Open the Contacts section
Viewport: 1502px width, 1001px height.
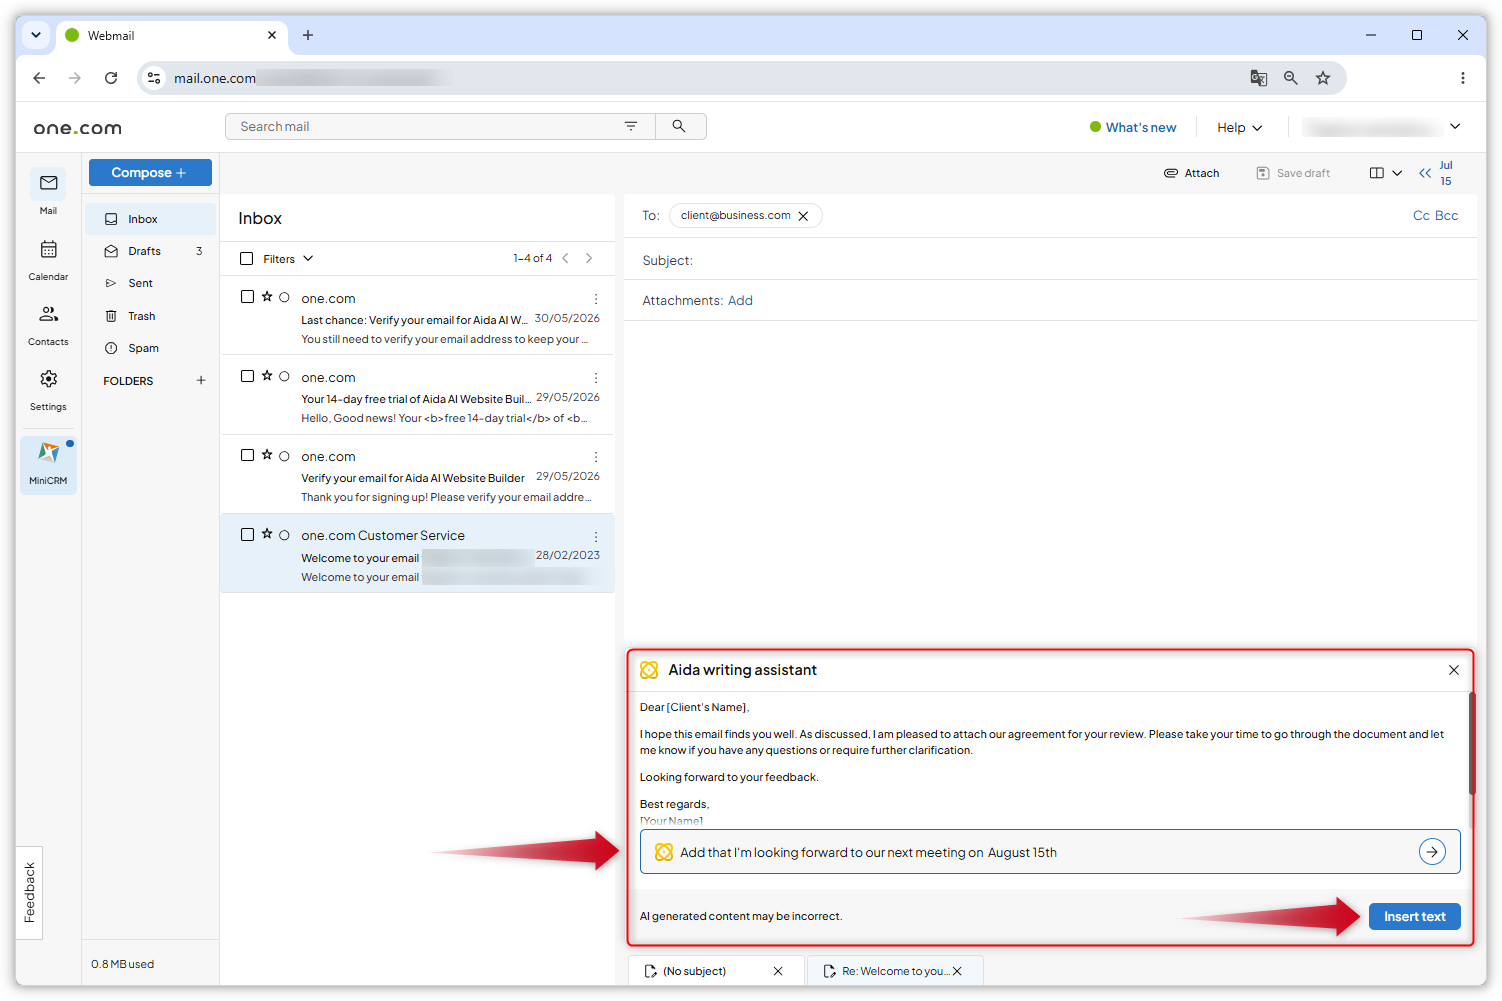coord(48,325)
